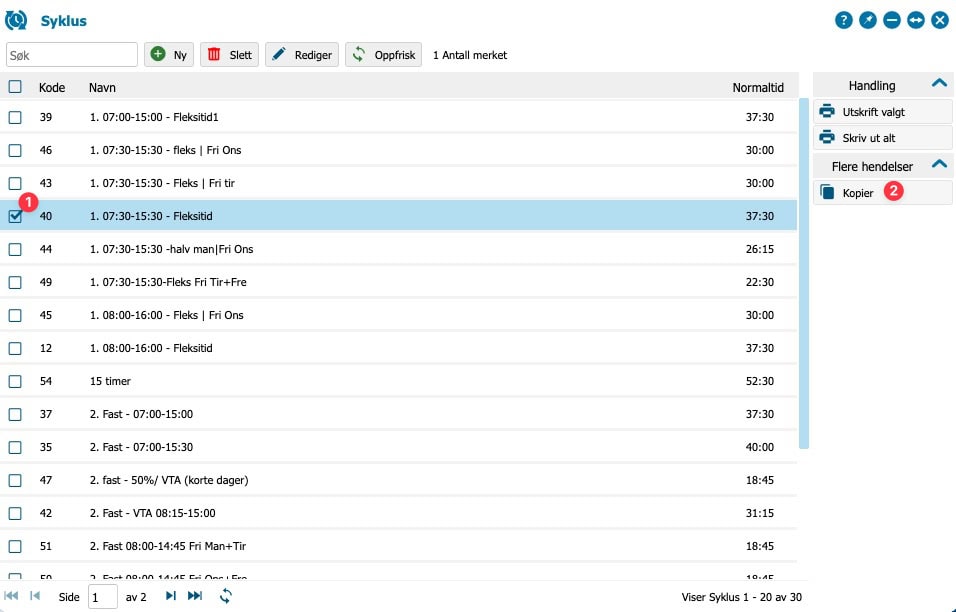Go to the first page

tap(11, 596)
